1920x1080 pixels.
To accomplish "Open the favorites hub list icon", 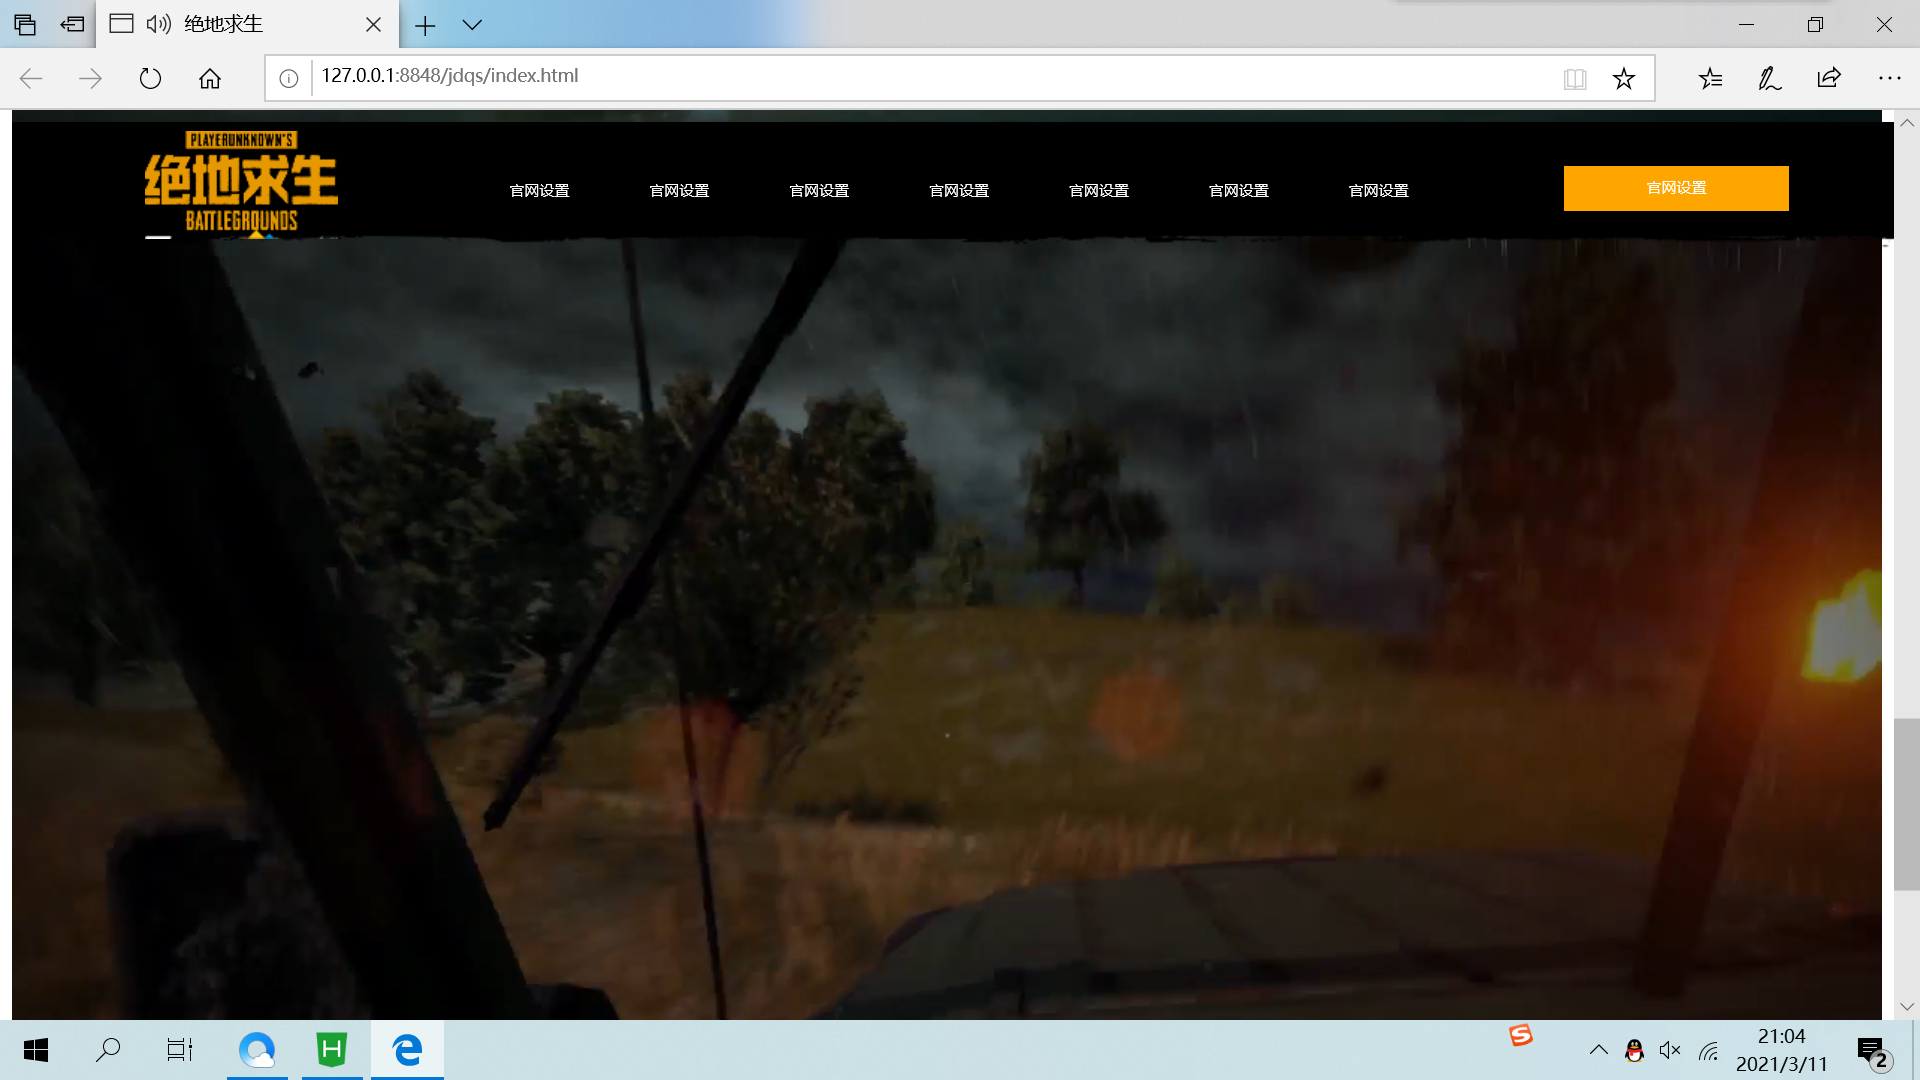I will (1710, 78).
